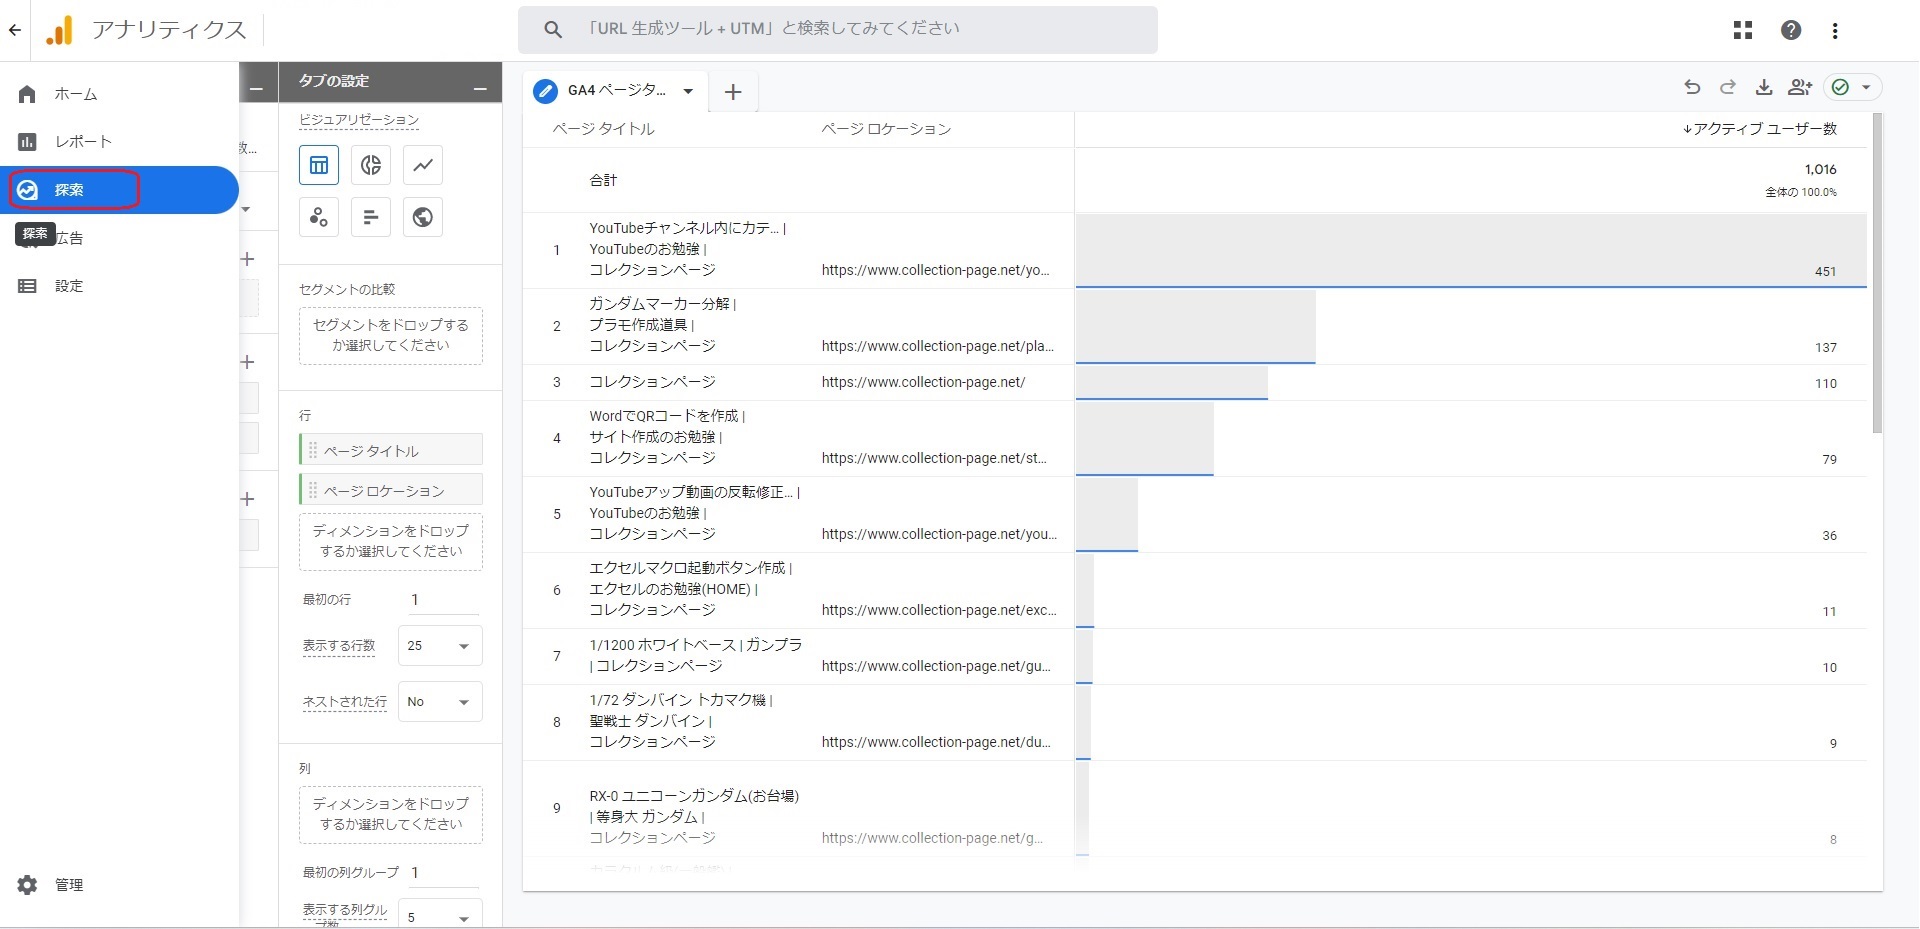Click the share with users icon

(1800, 87)
